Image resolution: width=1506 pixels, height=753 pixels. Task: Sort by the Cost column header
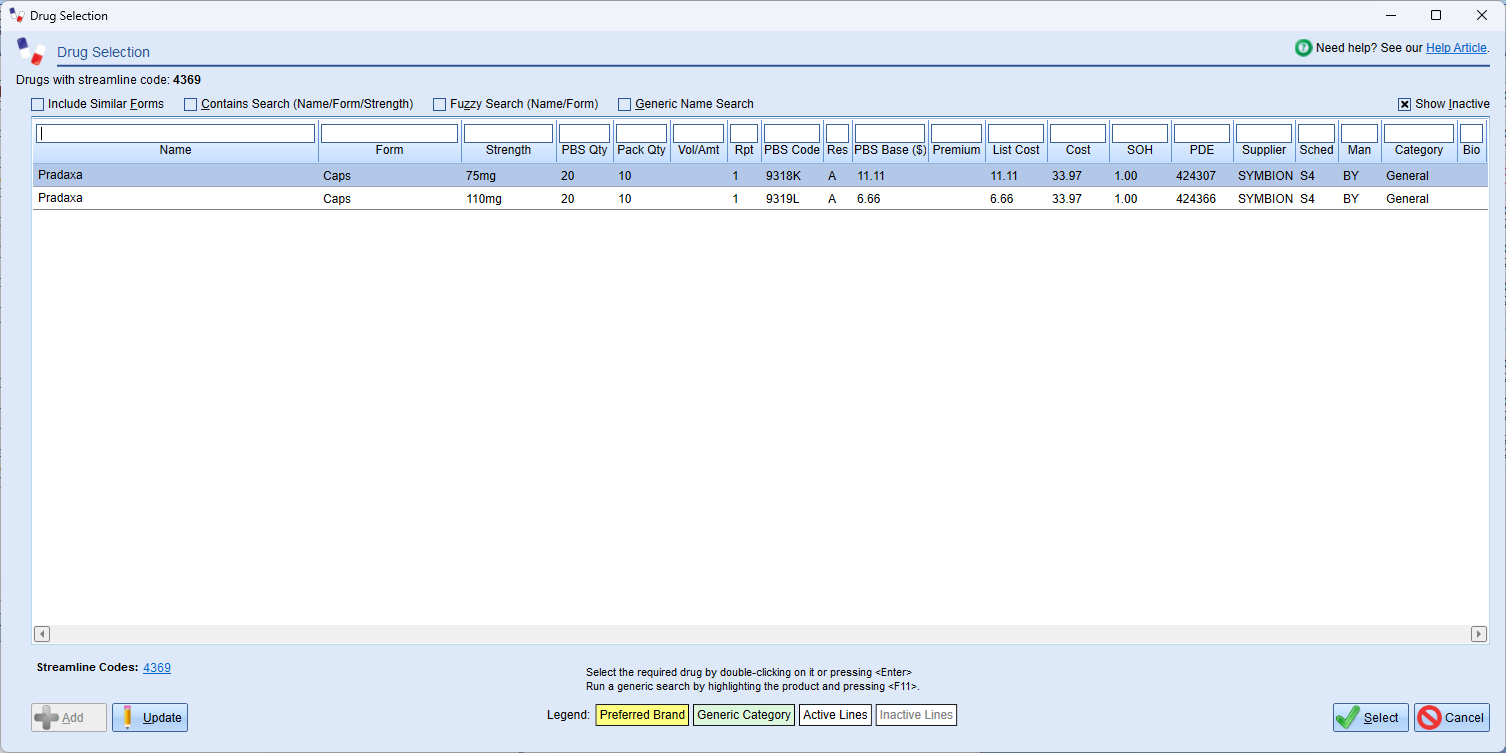pyautogui.click(x=1078, y=150)
